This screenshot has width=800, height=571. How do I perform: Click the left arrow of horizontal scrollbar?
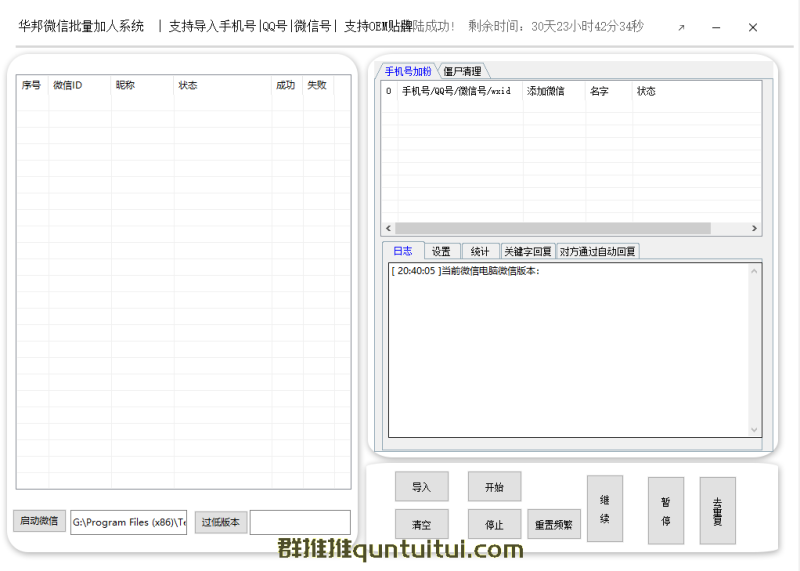coord(388,229)
